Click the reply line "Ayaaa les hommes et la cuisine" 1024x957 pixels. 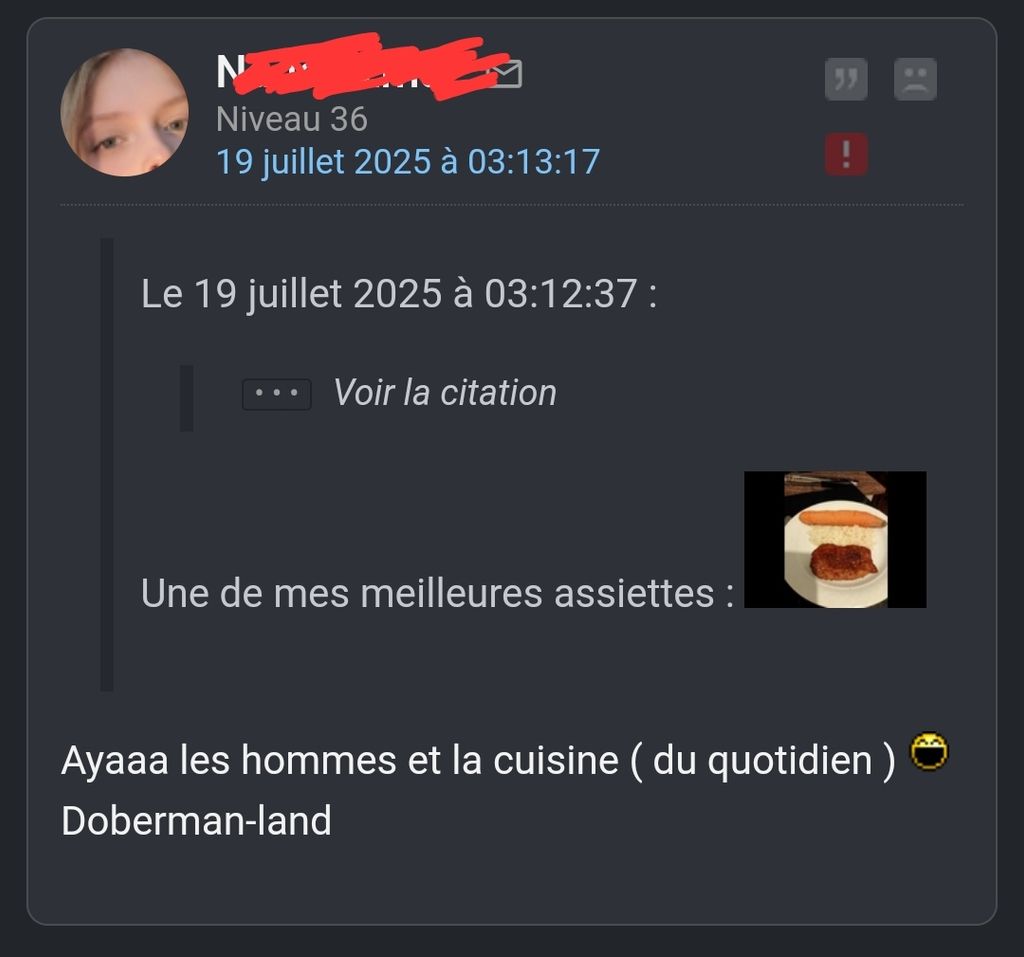[x=340, y=760]
